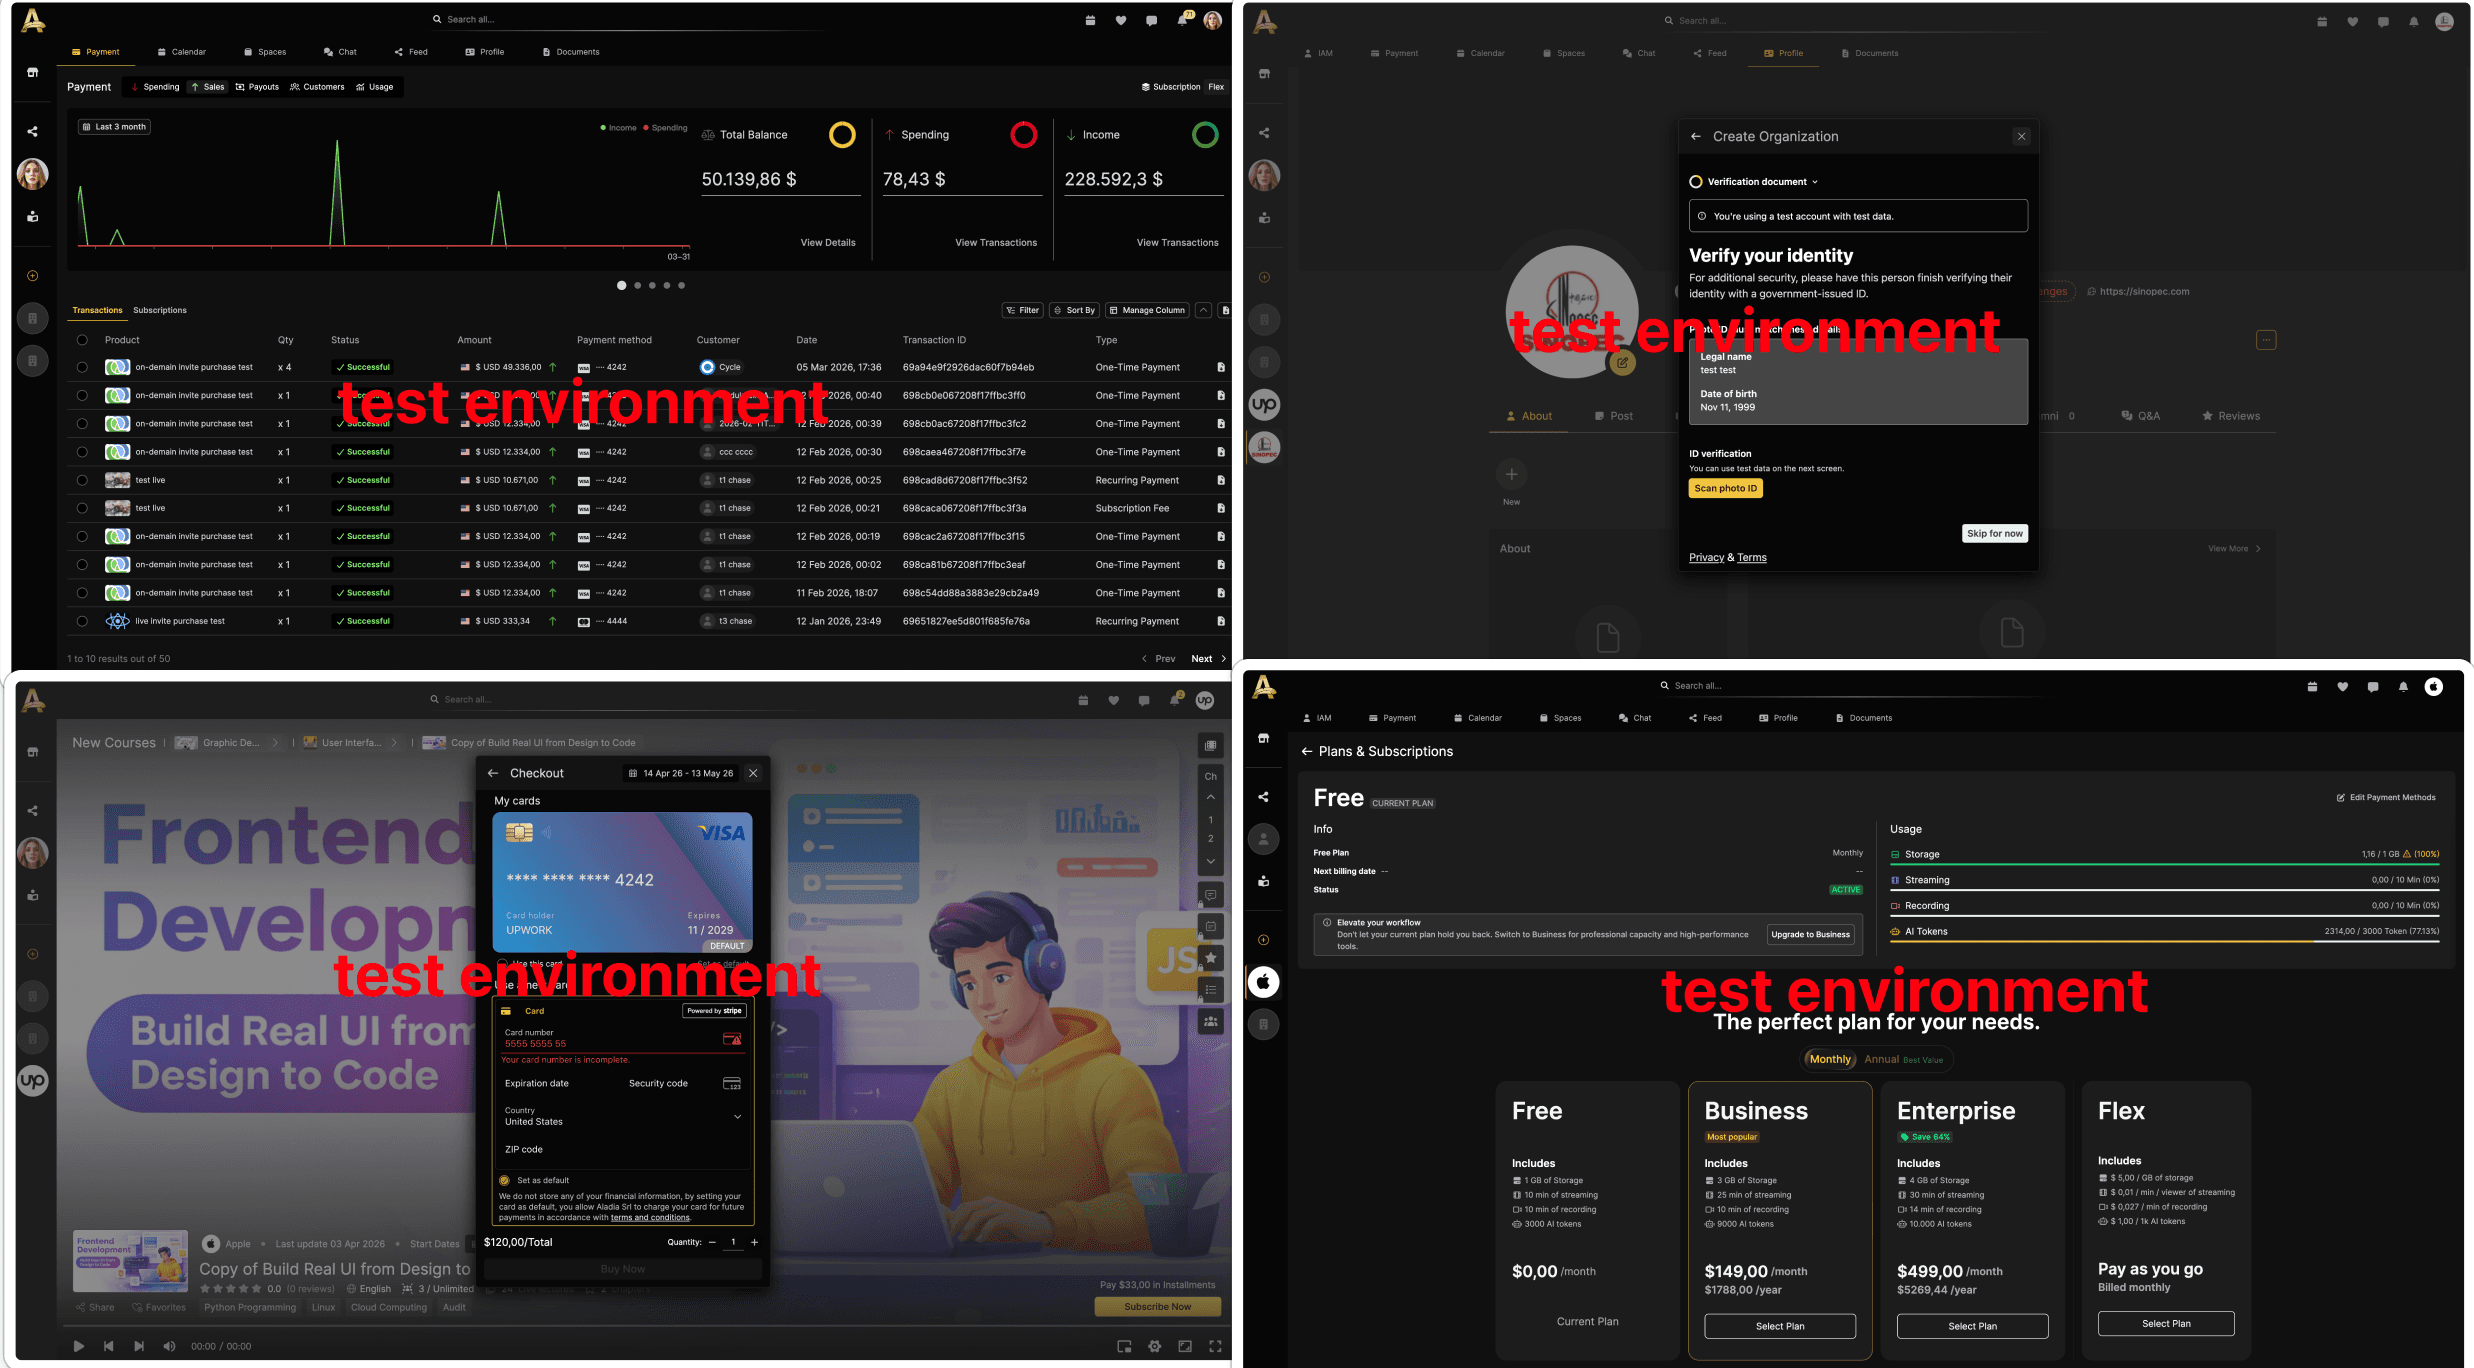Open the chat bubble icon in Payment window header
Viewport: 2474px width, 1368px height.
pos(1152,20)
